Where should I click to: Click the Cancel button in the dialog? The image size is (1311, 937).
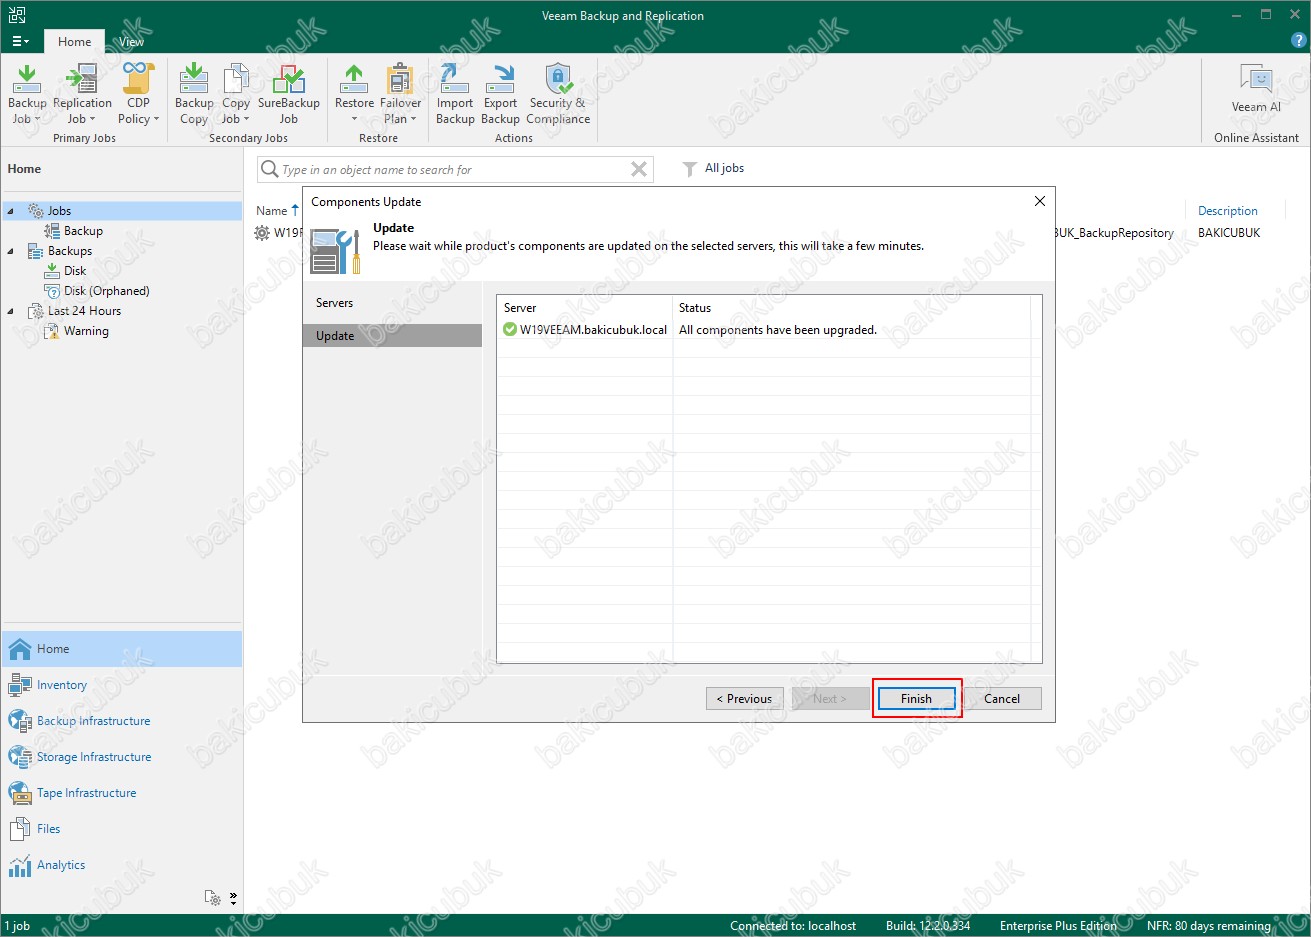[1002, 699]
